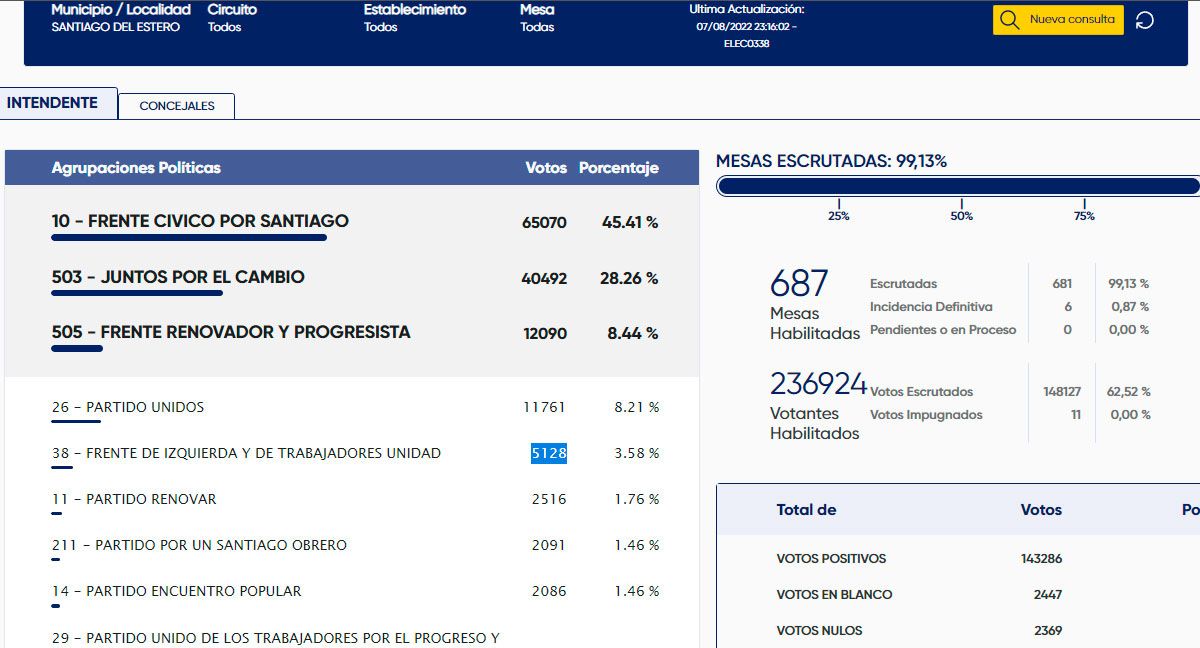Click the Porcentaje column header
1200x648 pixels.
[618, 168]
